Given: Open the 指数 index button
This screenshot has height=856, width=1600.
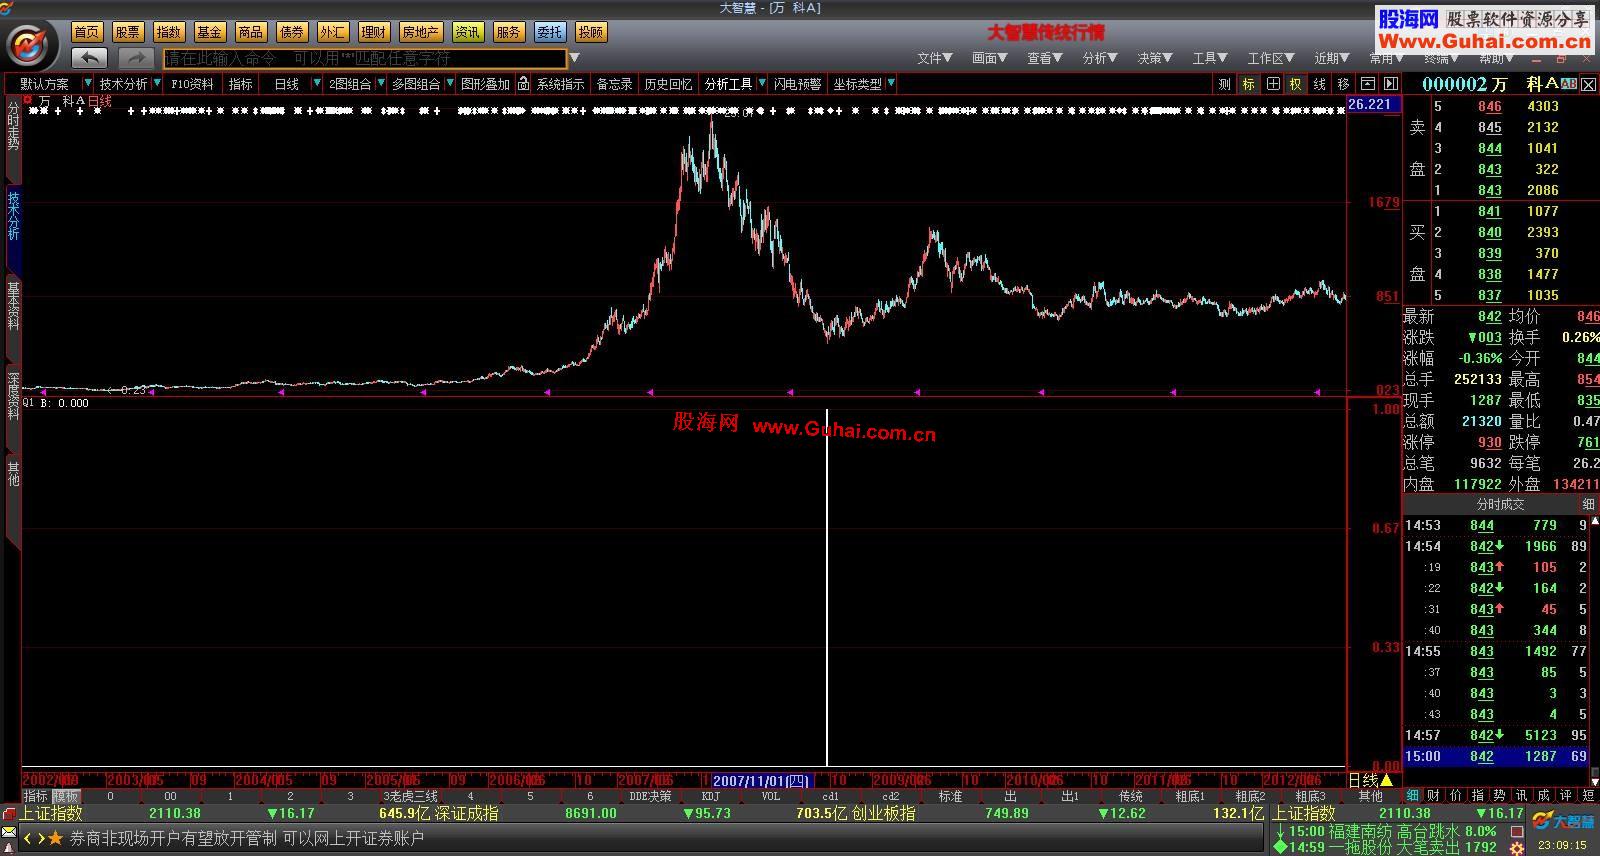Looking at the screenshot, I should (x=168, y=32).
